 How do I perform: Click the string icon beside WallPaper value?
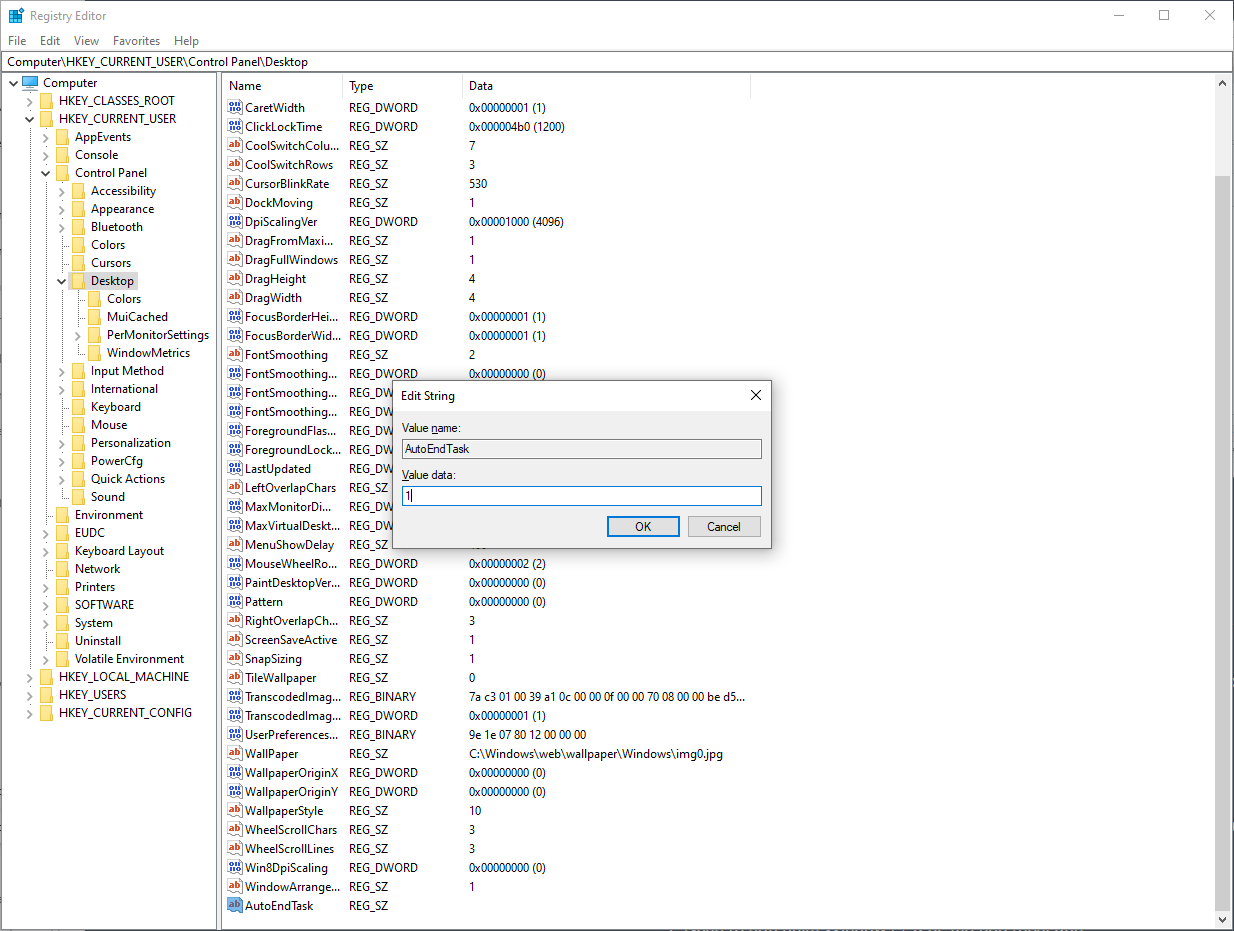pyautogui.click(x=235, y=753)
